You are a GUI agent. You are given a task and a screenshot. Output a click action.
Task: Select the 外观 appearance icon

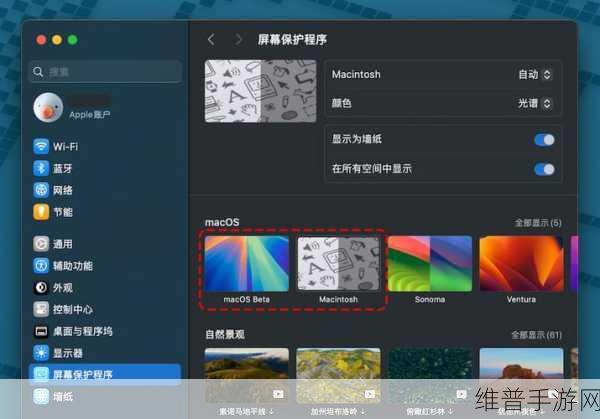41,287
